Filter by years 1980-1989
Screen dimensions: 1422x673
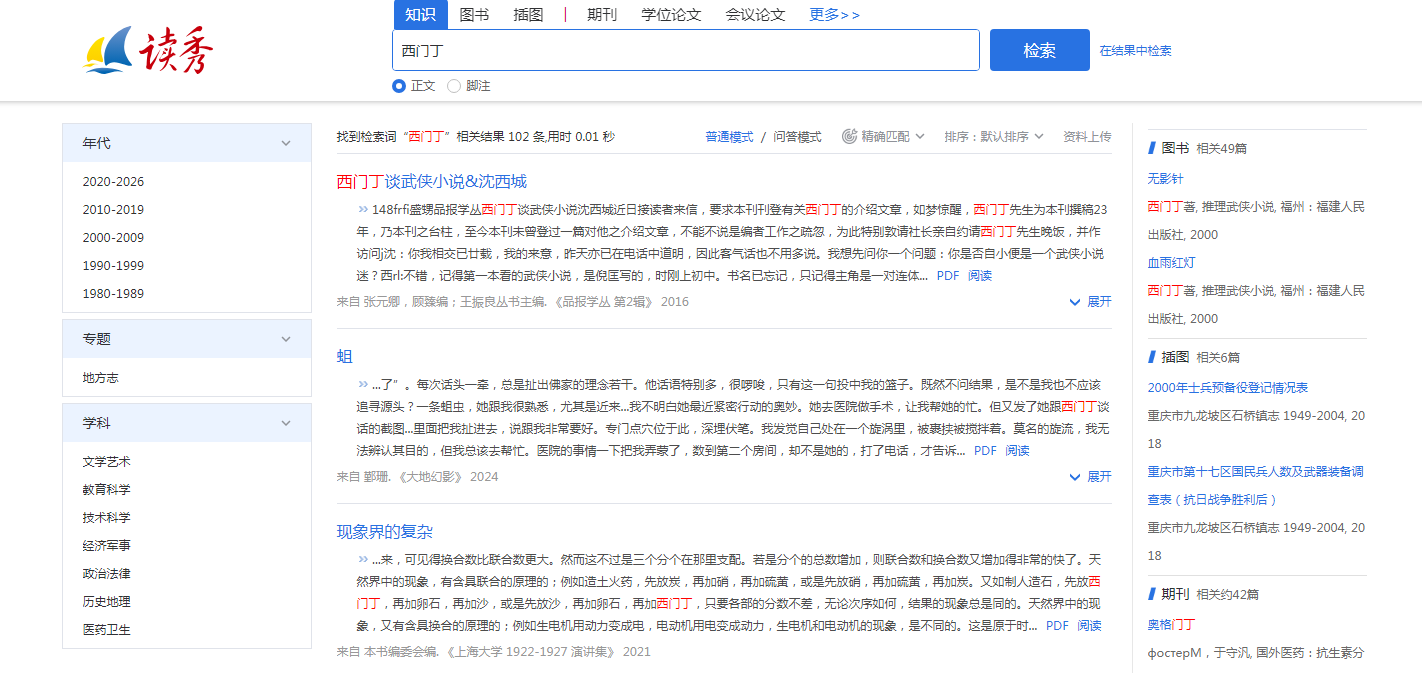113,294
